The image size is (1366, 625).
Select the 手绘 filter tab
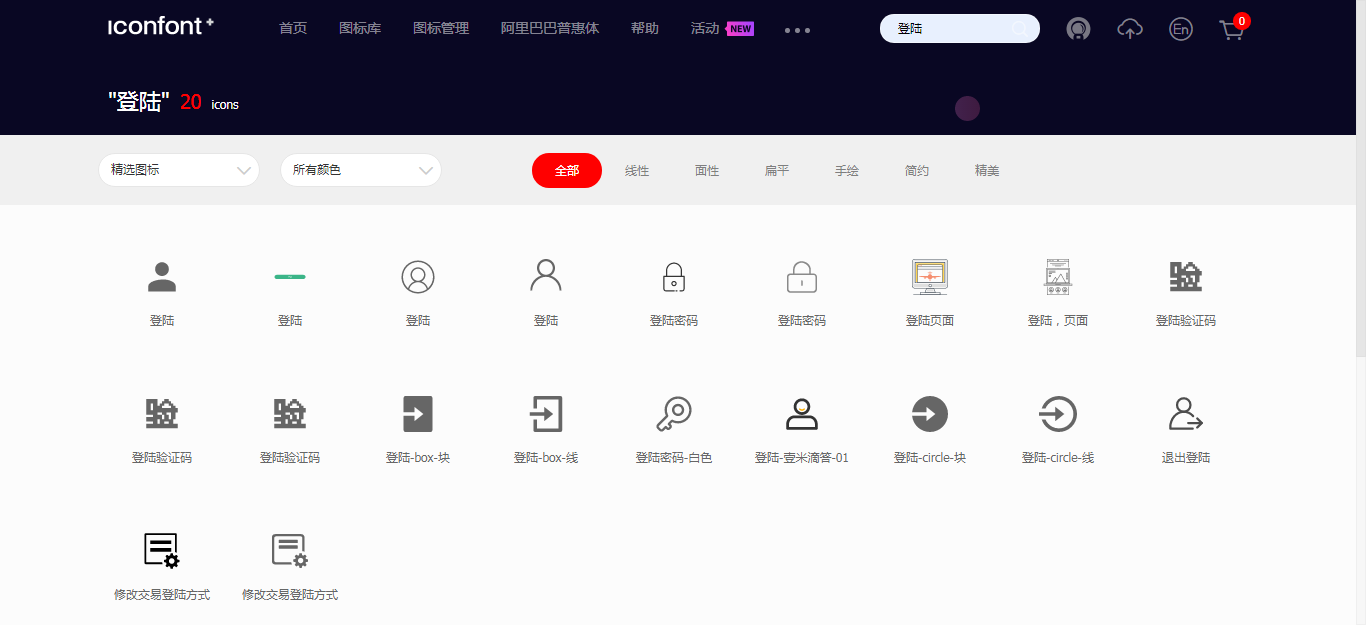847,171
